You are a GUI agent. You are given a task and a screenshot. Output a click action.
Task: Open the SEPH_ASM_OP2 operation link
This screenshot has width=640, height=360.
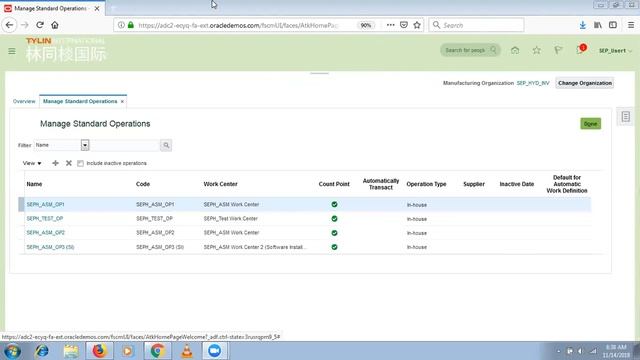pos(45,233)
